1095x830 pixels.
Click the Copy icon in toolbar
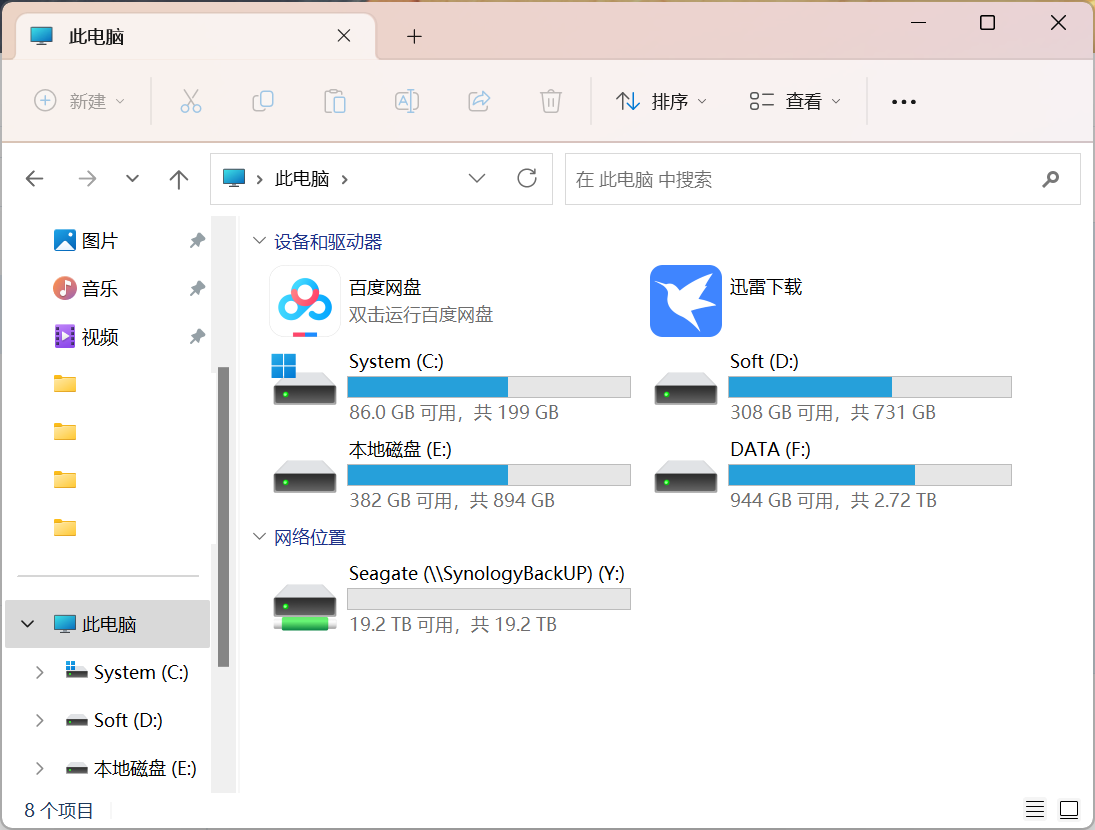tap(263, 101)
